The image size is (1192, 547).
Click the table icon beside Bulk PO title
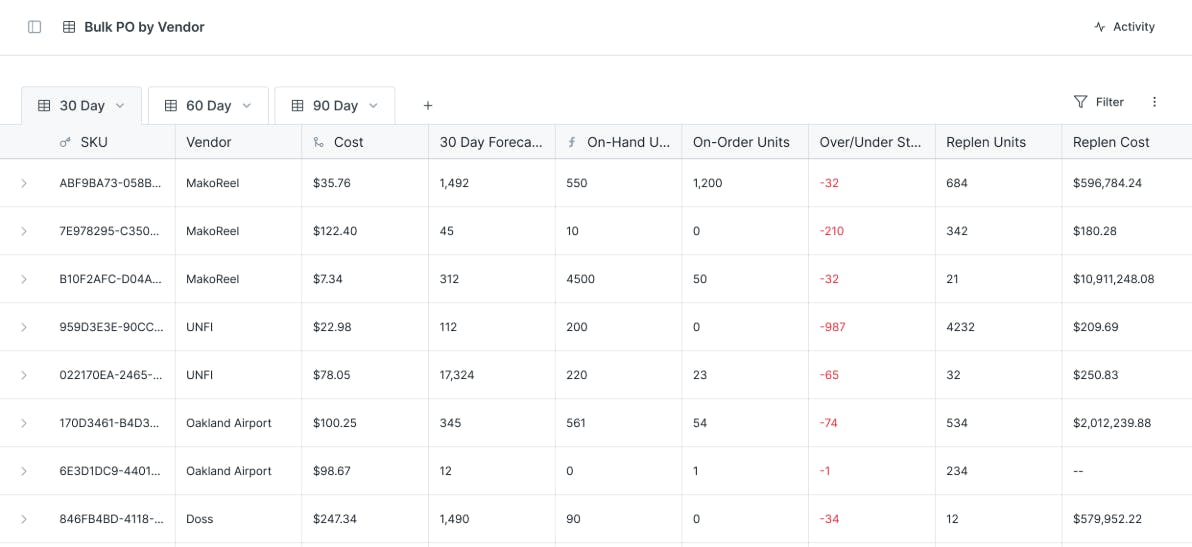click(69, 27)
